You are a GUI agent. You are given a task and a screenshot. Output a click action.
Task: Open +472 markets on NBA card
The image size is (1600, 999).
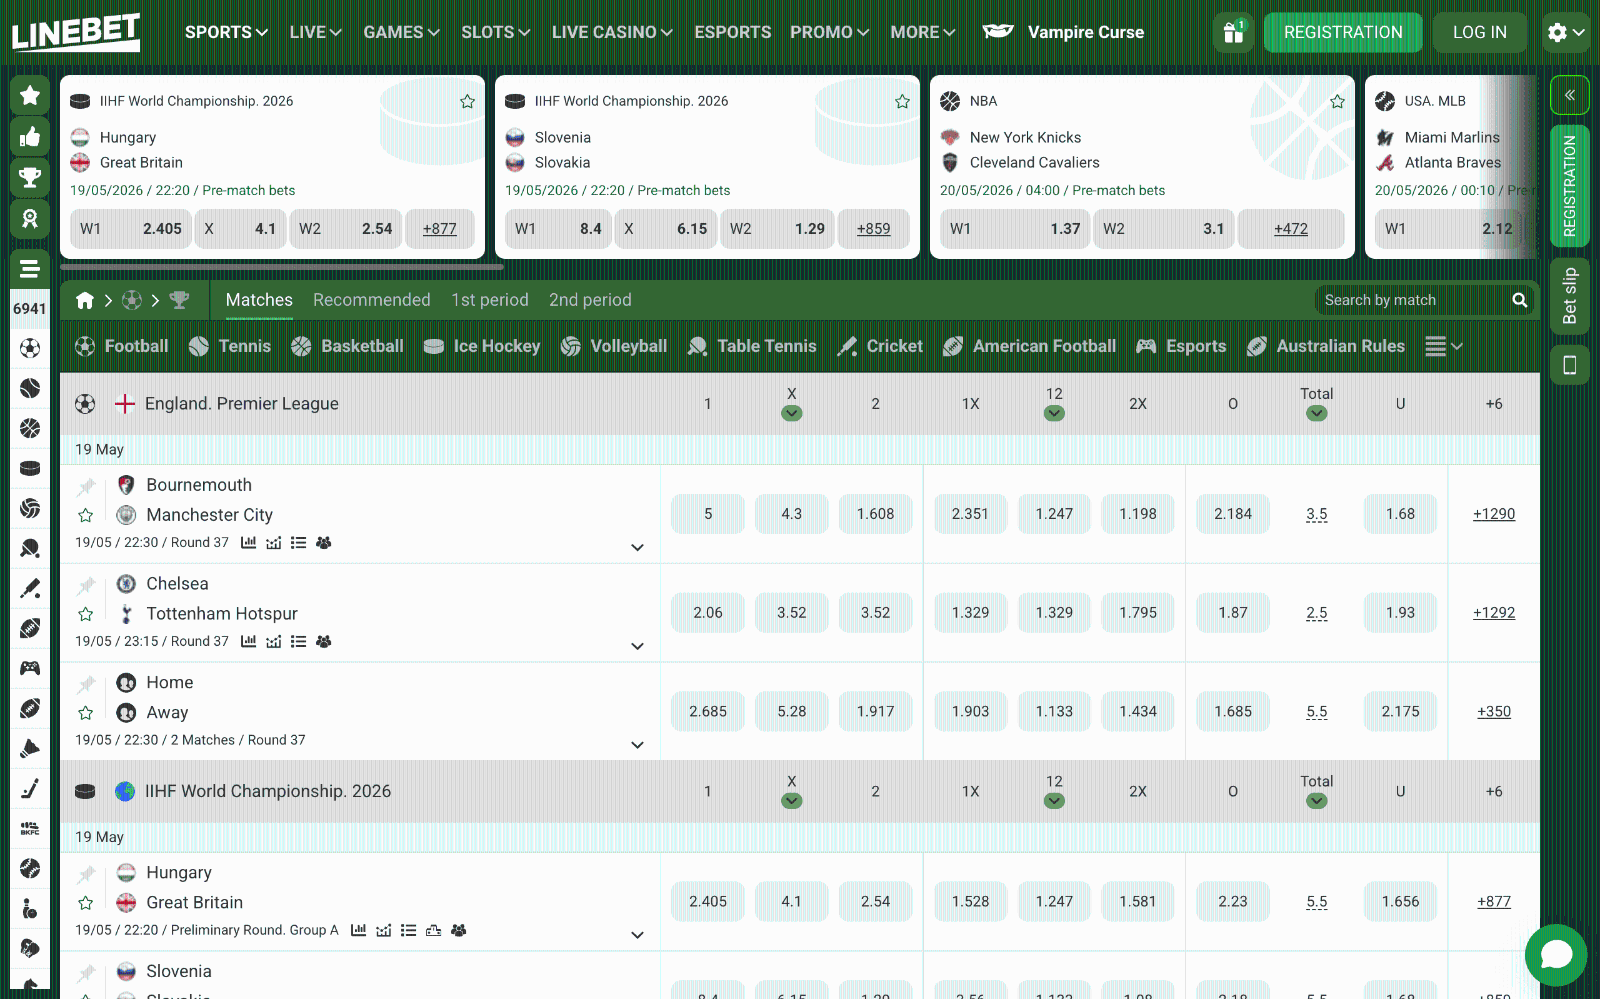pyautogui.click(x=1291, y=229)
